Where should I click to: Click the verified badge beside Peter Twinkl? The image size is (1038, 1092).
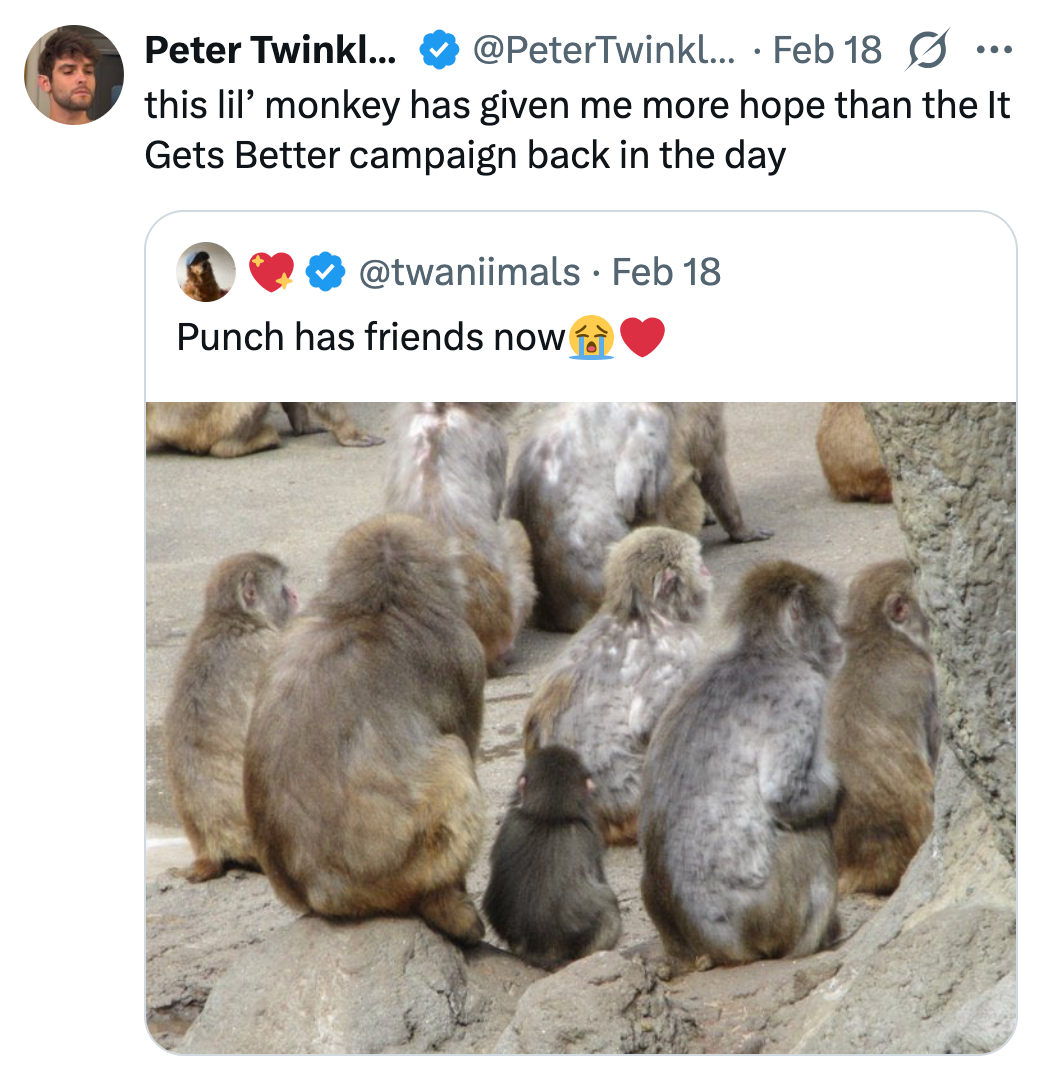coord(436,49)
